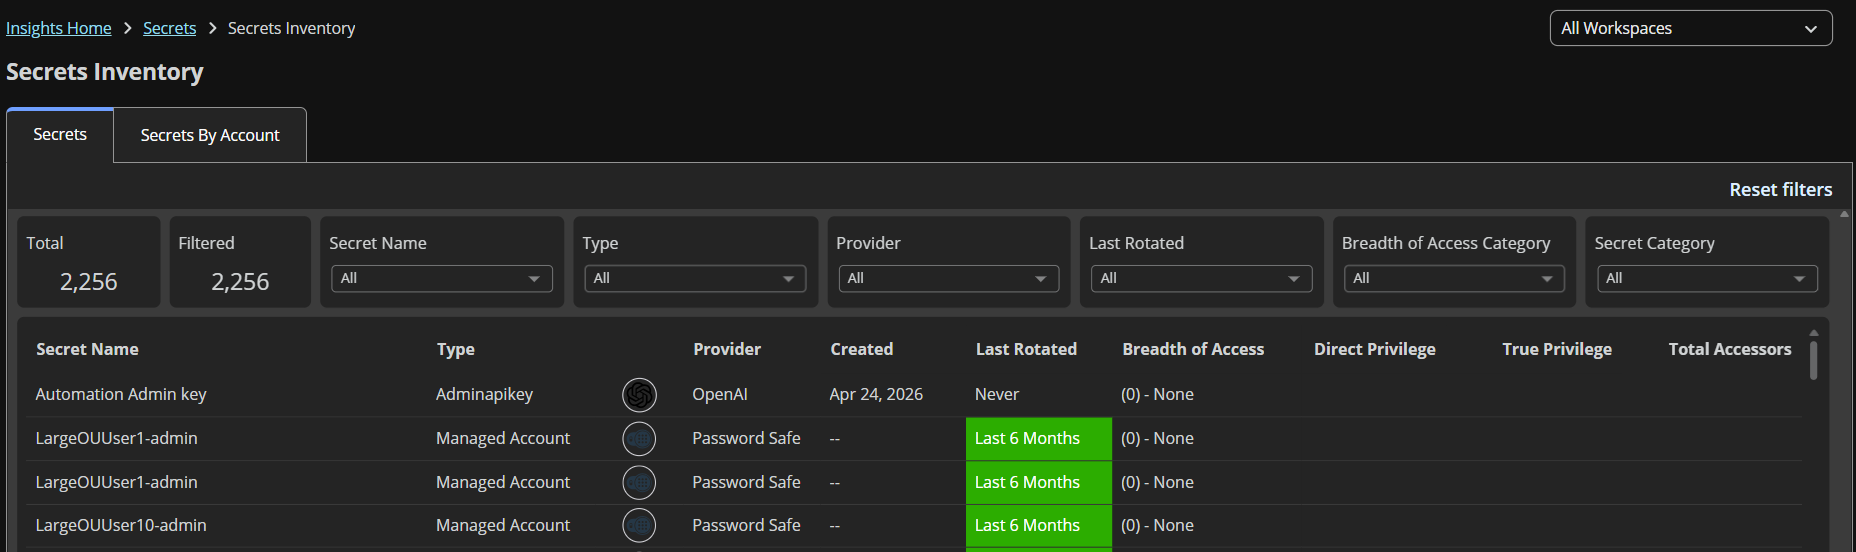Sort by Last Rotated column header
Screen dimensions: 1856x552
pyautogui.click(x=1026, y=349)
